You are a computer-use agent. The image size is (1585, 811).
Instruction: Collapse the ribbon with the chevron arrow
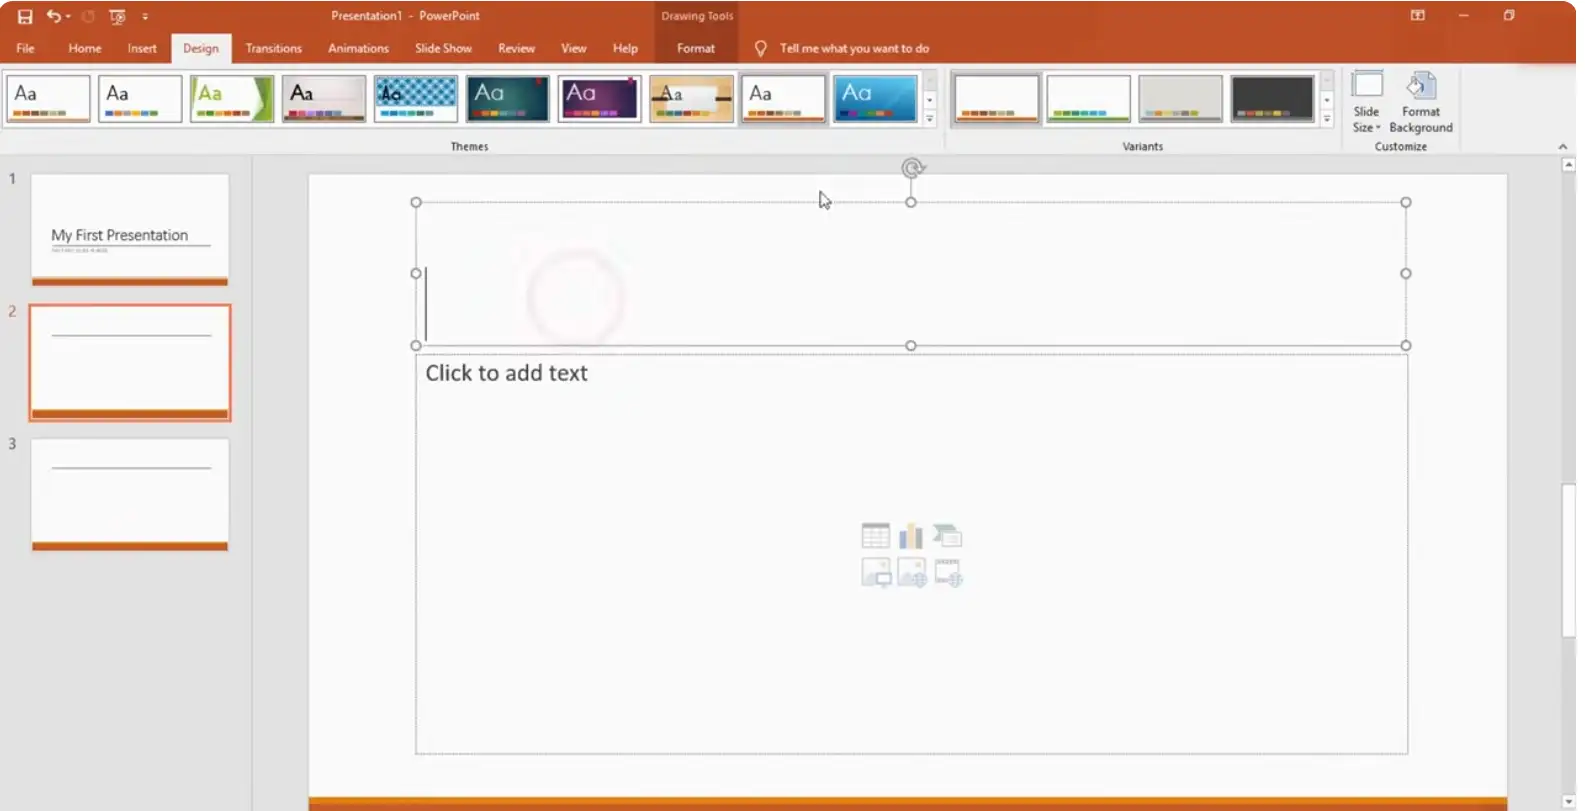click(x=1562, y=146)
